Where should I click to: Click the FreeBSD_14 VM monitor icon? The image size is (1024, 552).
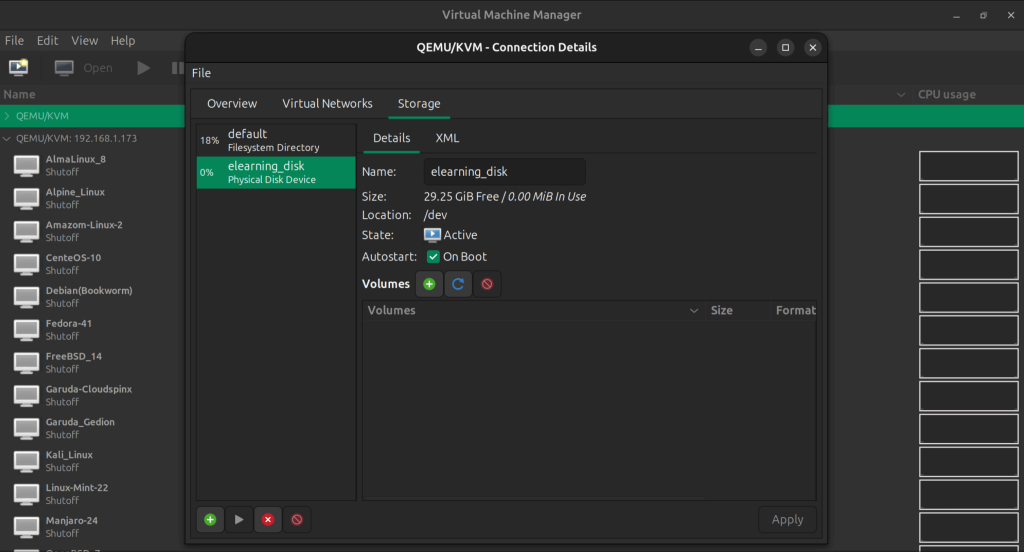pyautogui.click(x=26, y=363)
